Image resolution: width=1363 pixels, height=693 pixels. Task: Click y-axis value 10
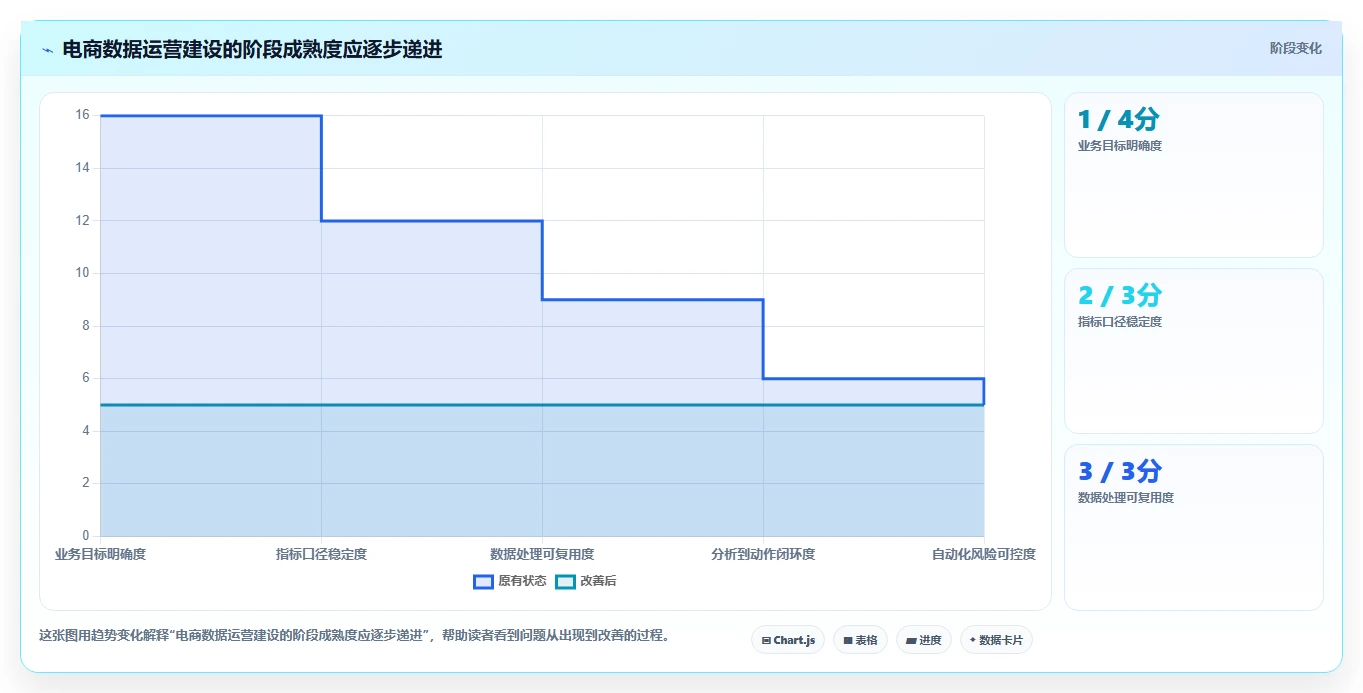[82, 273]
